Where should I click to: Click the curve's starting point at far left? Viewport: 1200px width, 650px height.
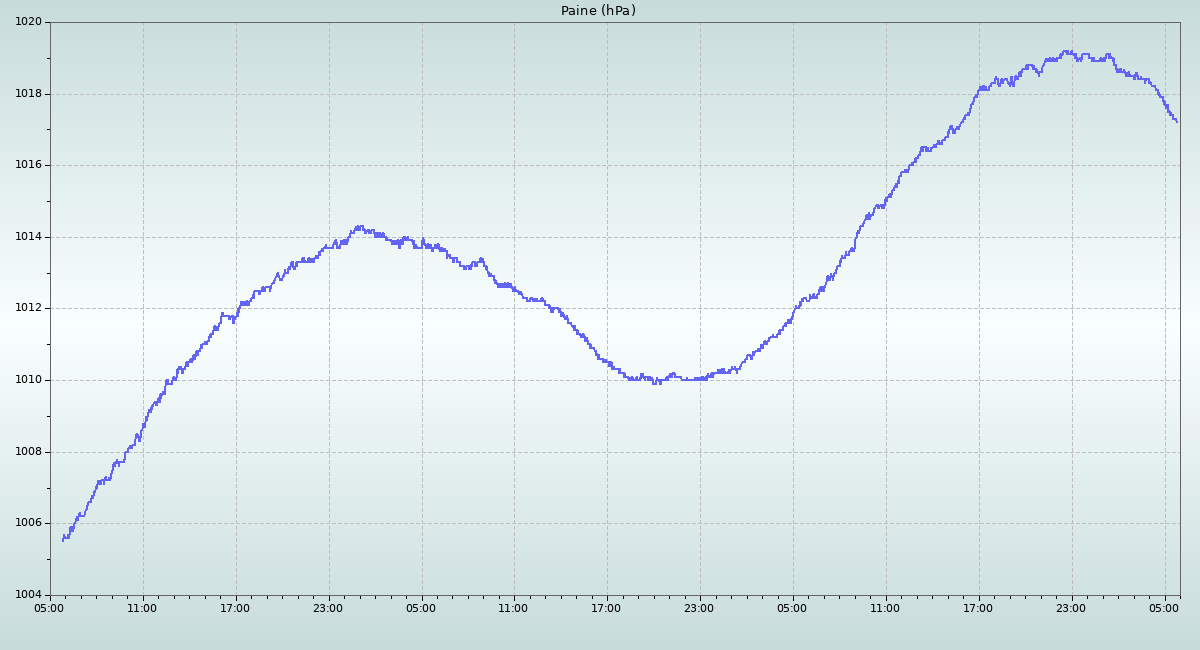pyautogui.click(x=63, y=540)
